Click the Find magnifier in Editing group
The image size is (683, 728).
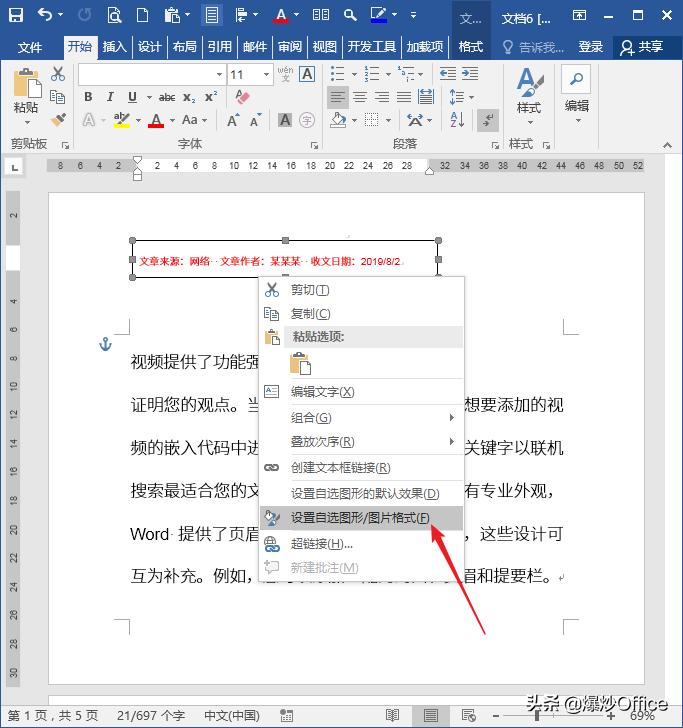tap(576, 79)
